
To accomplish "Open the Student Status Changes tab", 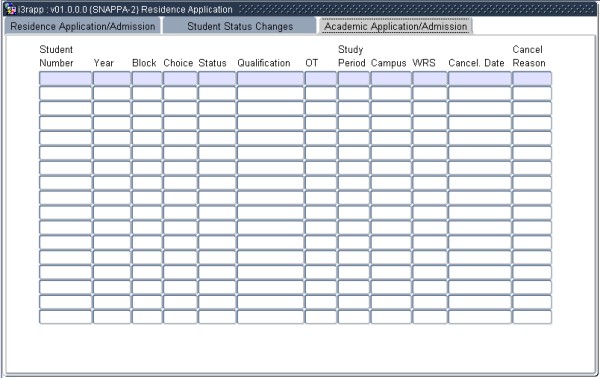I will [240, 26].
